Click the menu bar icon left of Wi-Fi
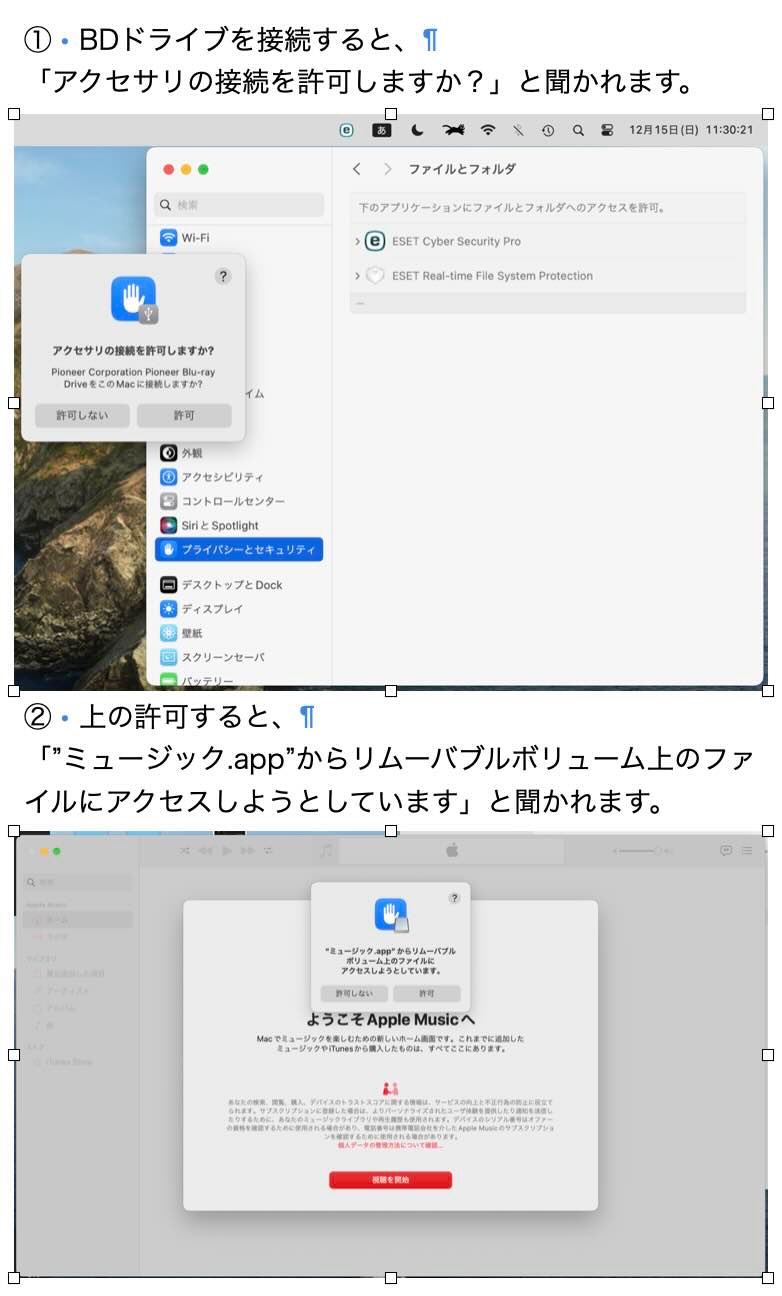Viewport: 782px width, 1296px height. (453, 130)
